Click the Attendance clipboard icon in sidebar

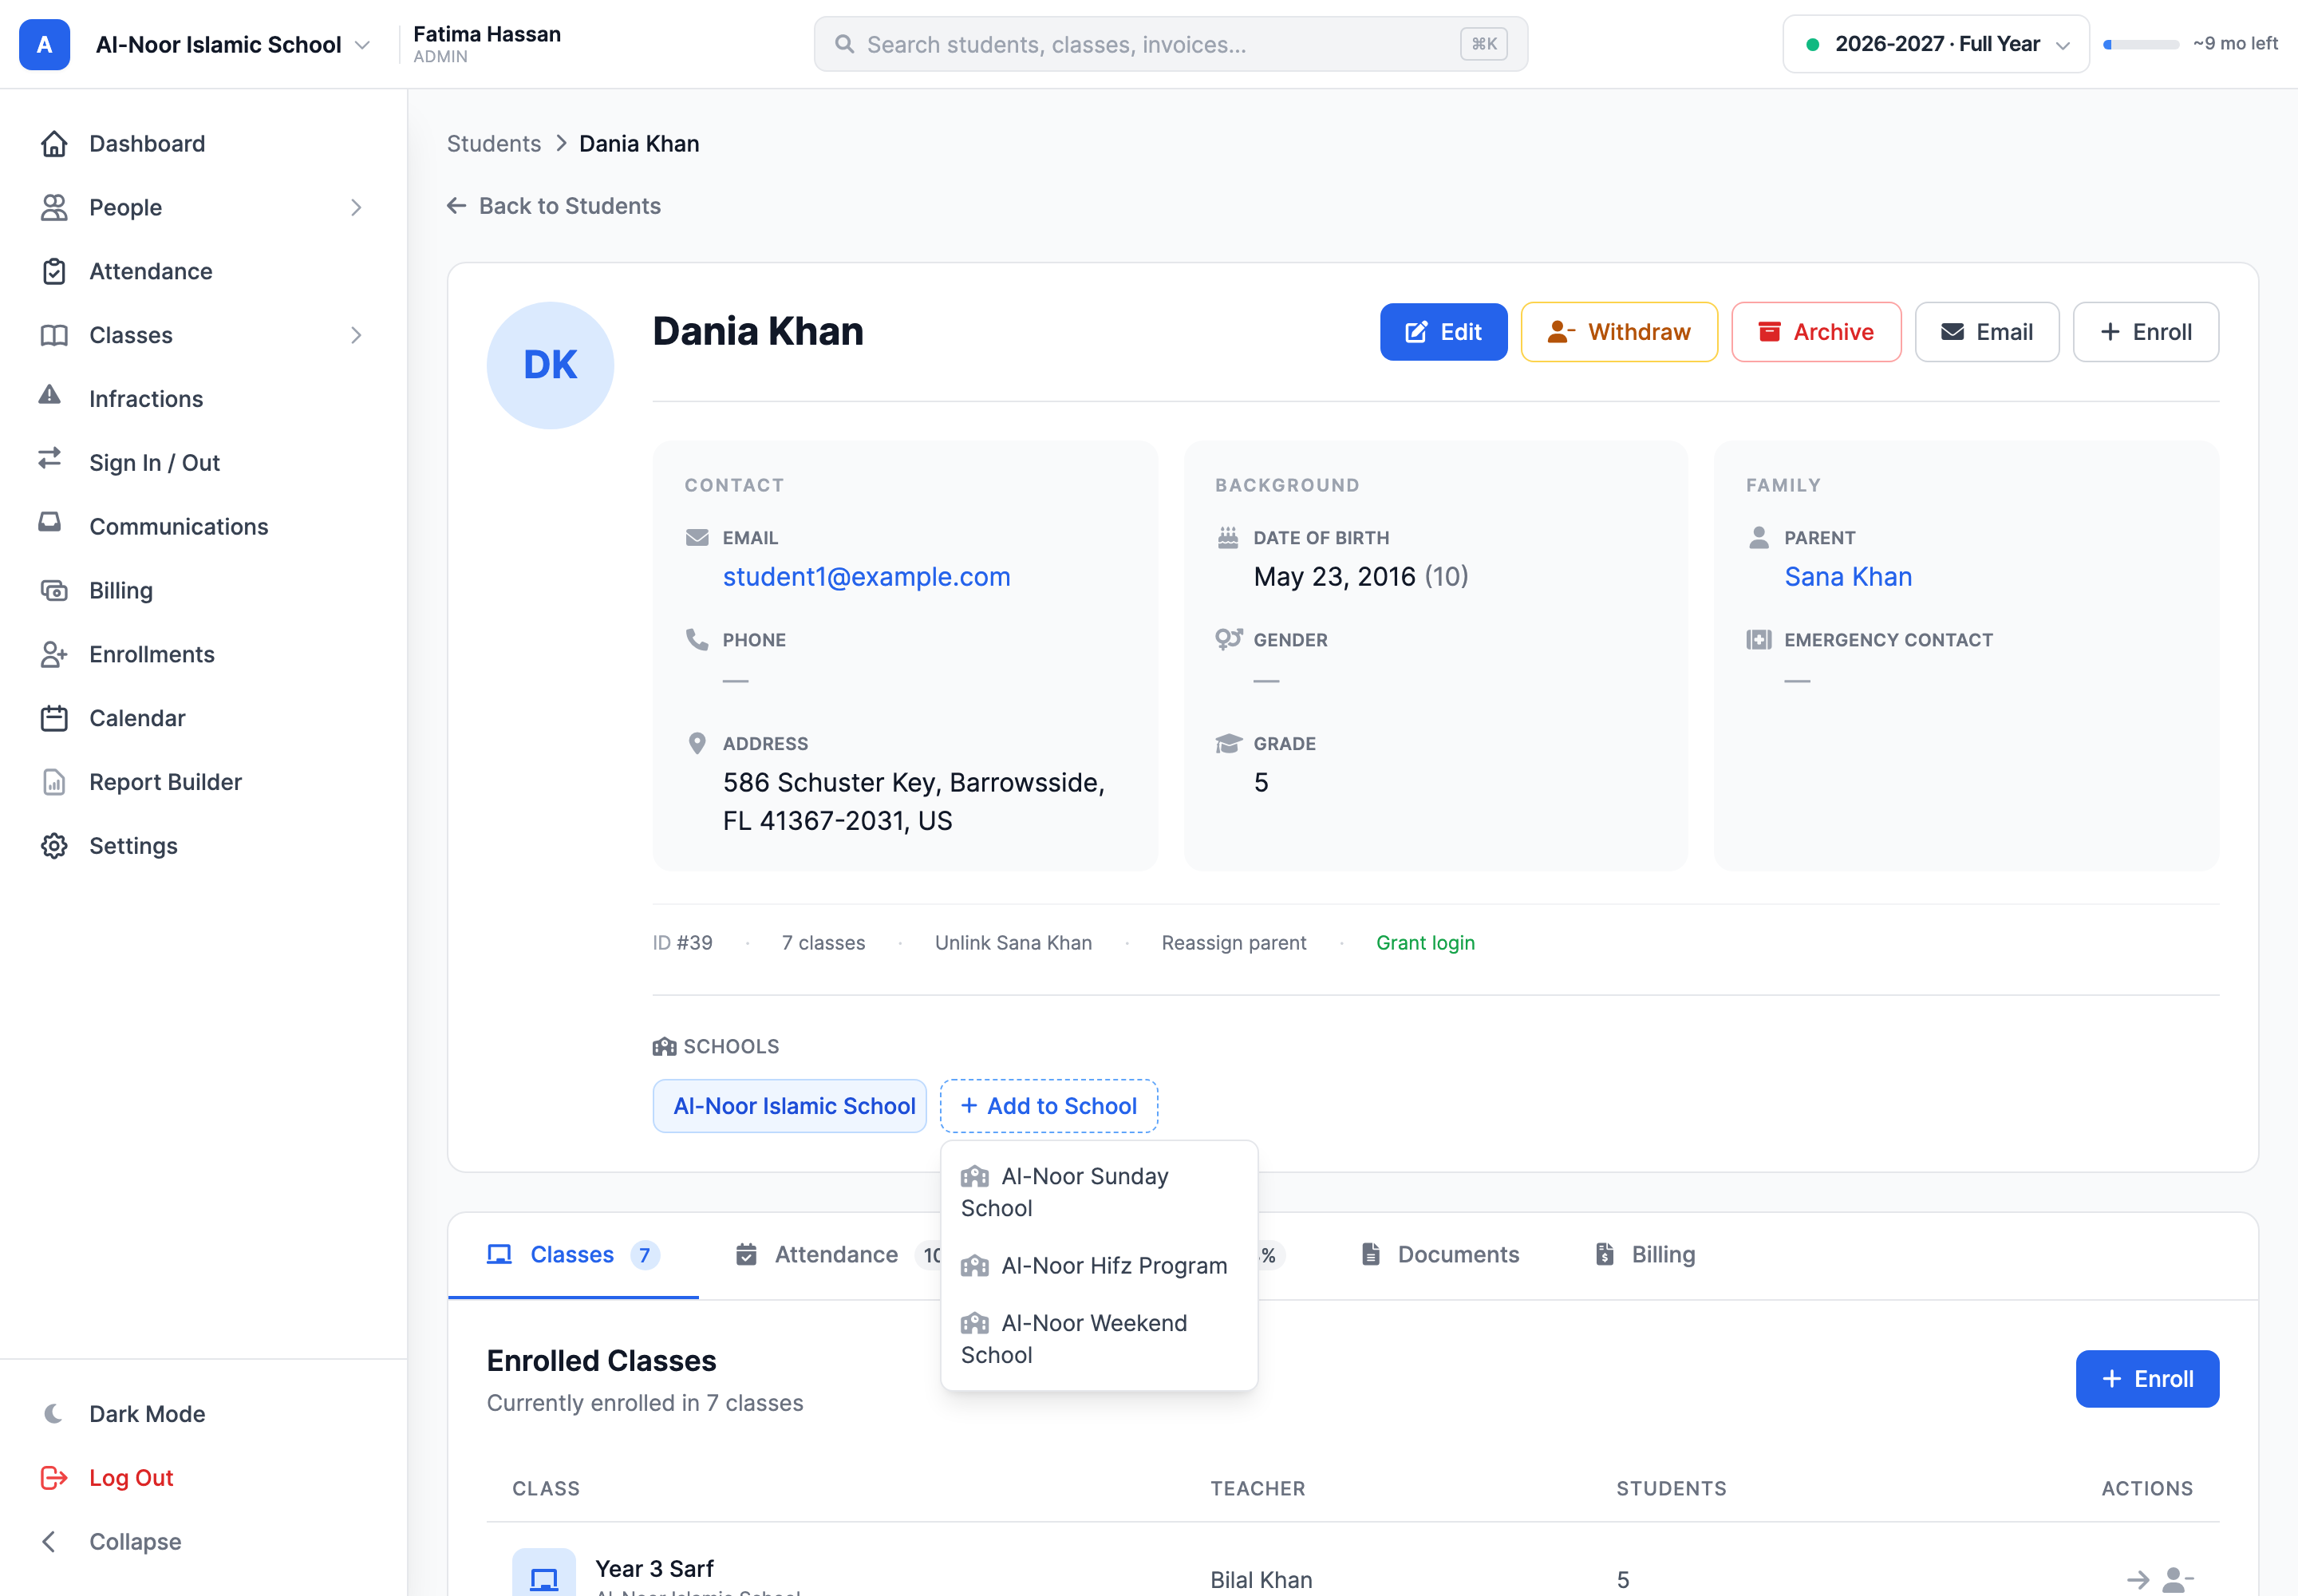pos(54,271)
